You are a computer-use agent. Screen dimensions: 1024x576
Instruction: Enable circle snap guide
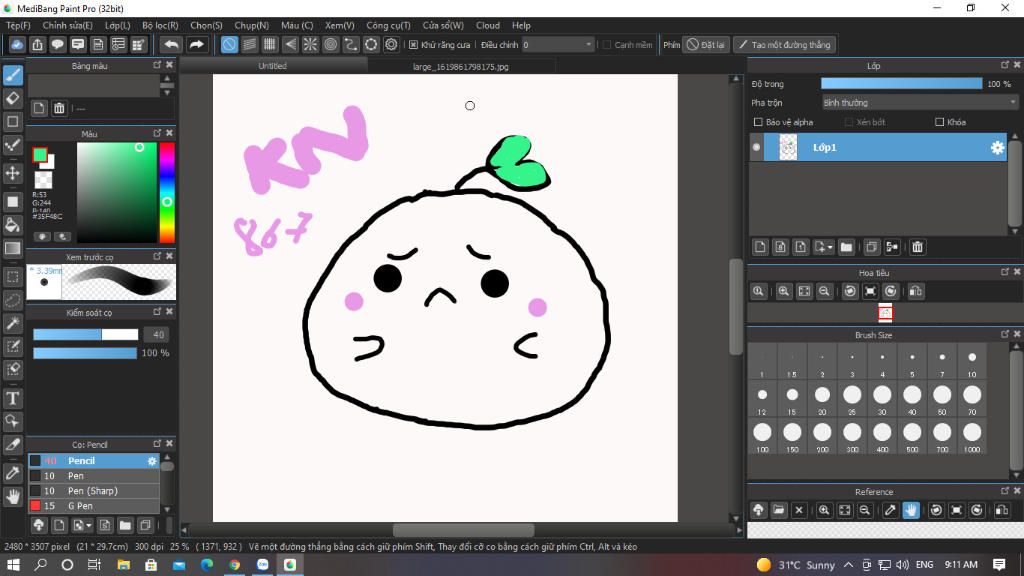(330, 44)
